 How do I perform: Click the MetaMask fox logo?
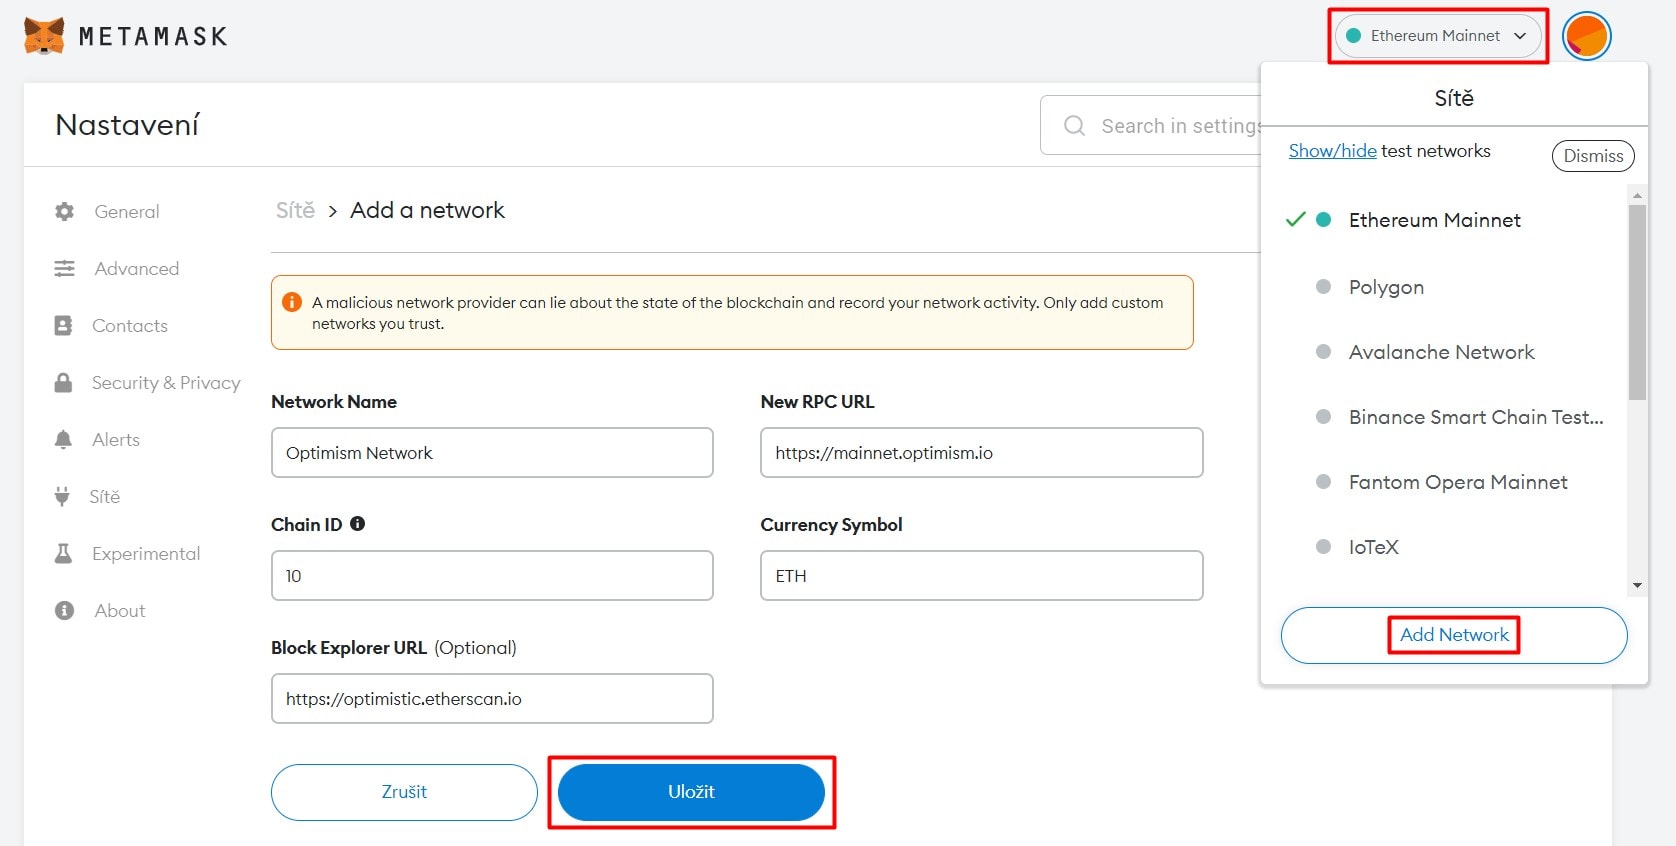[x=44, y=36]
